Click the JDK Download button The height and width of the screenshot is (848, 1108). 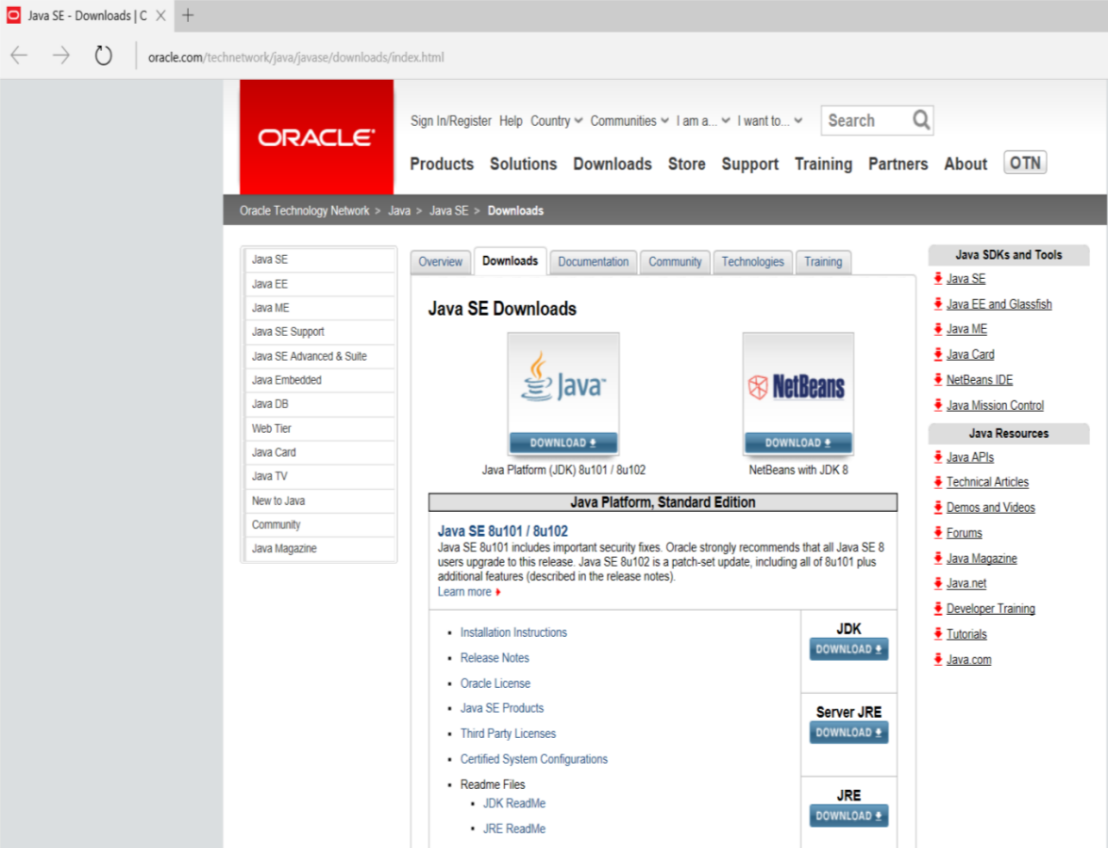849,649
